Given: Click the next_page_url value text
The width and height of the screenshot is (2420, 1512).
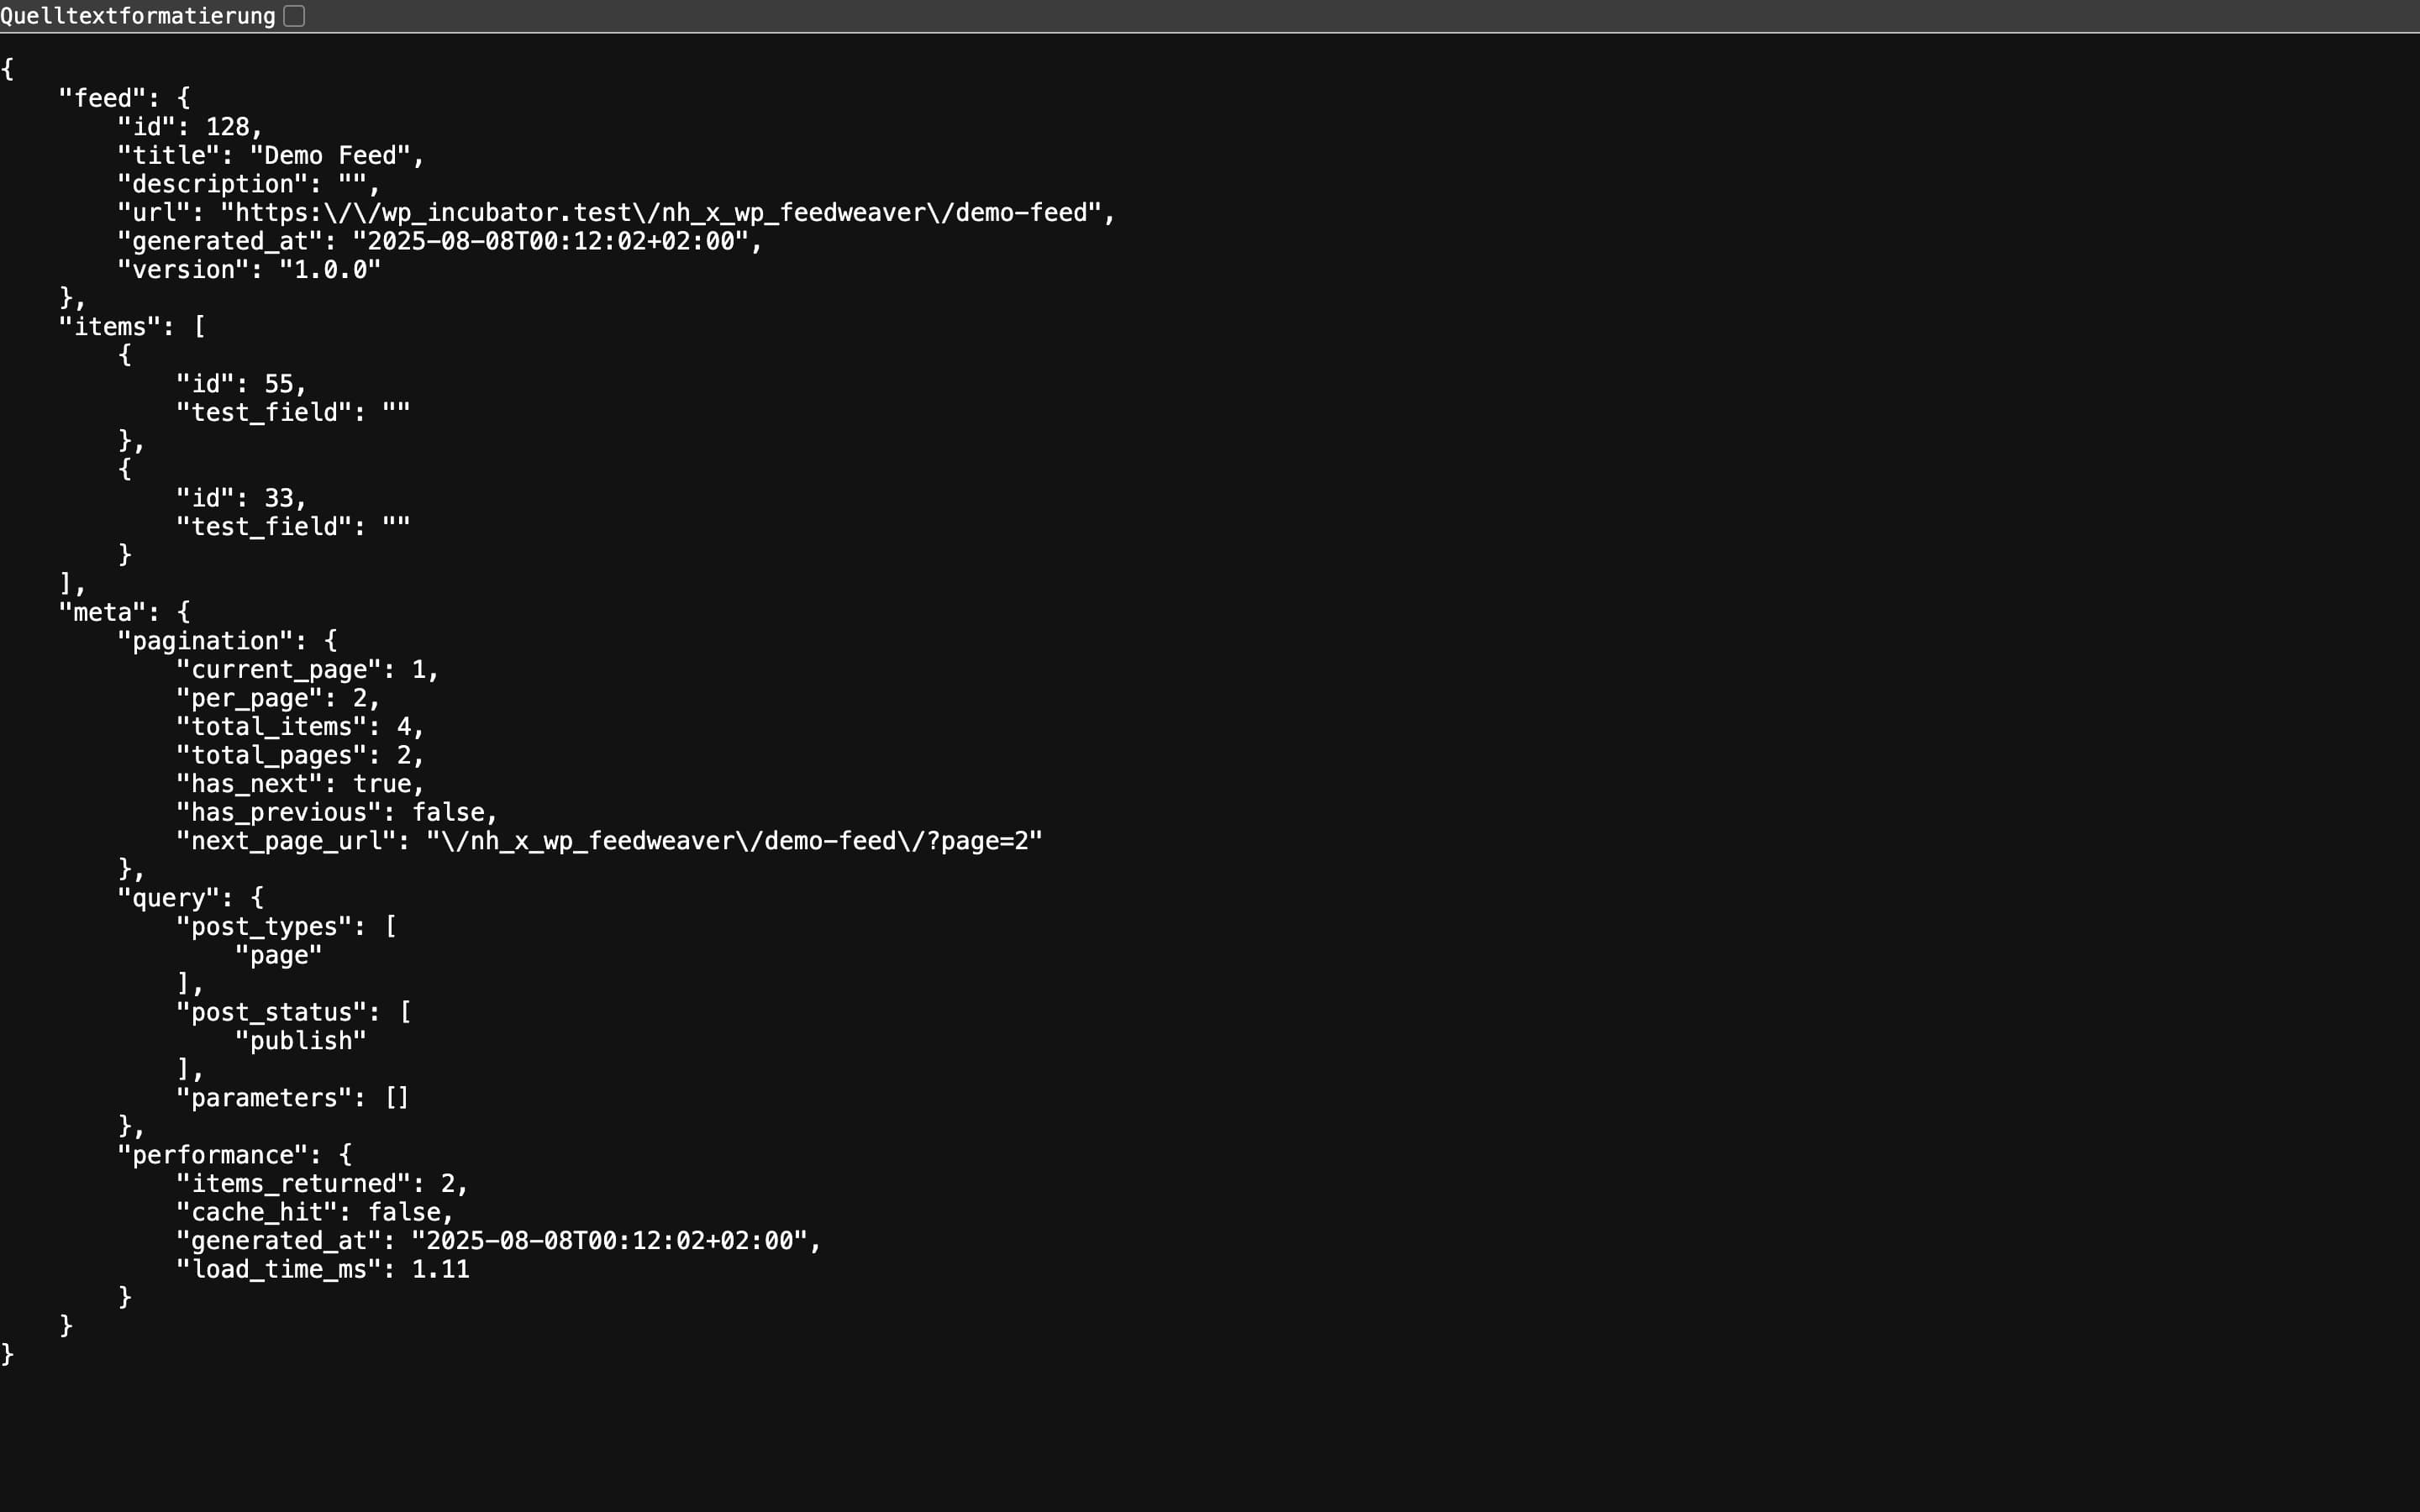Looking at the screenshot, I should click(x=734, y=841).
